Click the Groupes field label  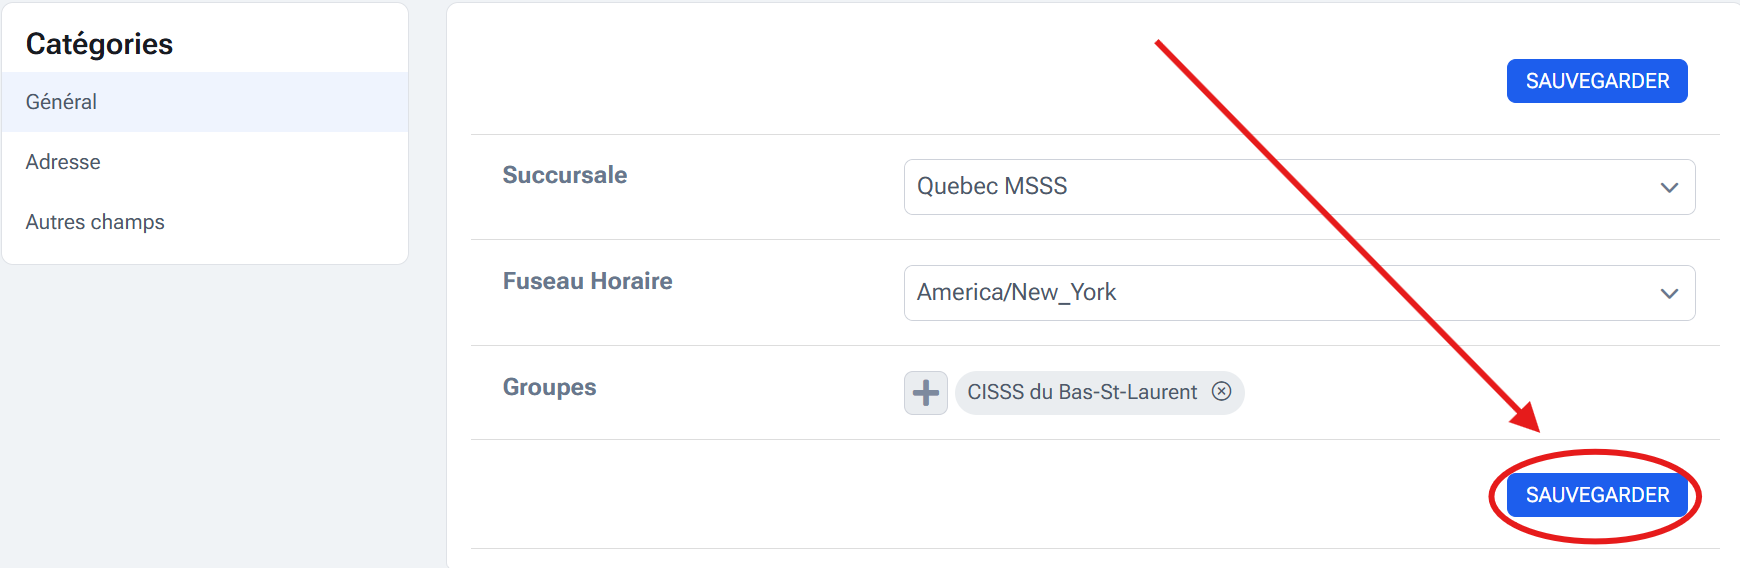coord(549,387)
